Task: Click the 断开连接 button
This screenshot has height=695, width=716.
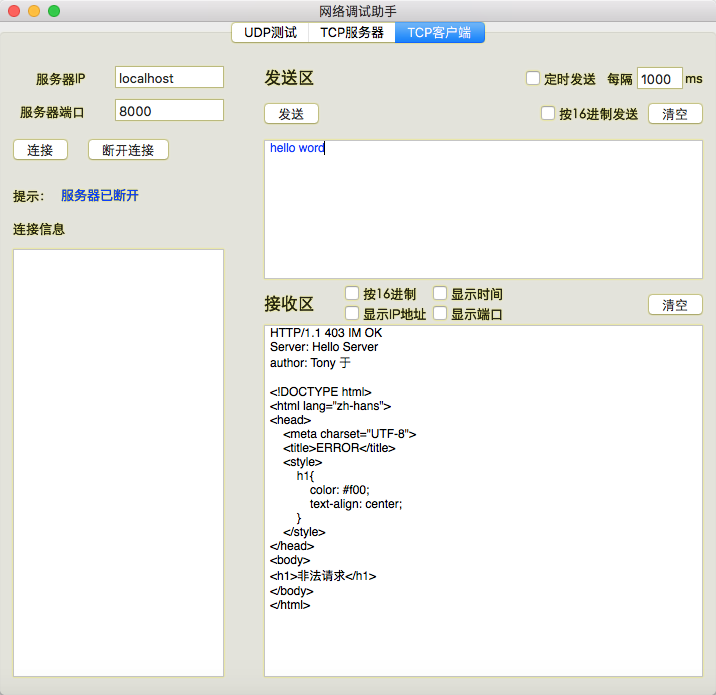Action: coord(128,150)
